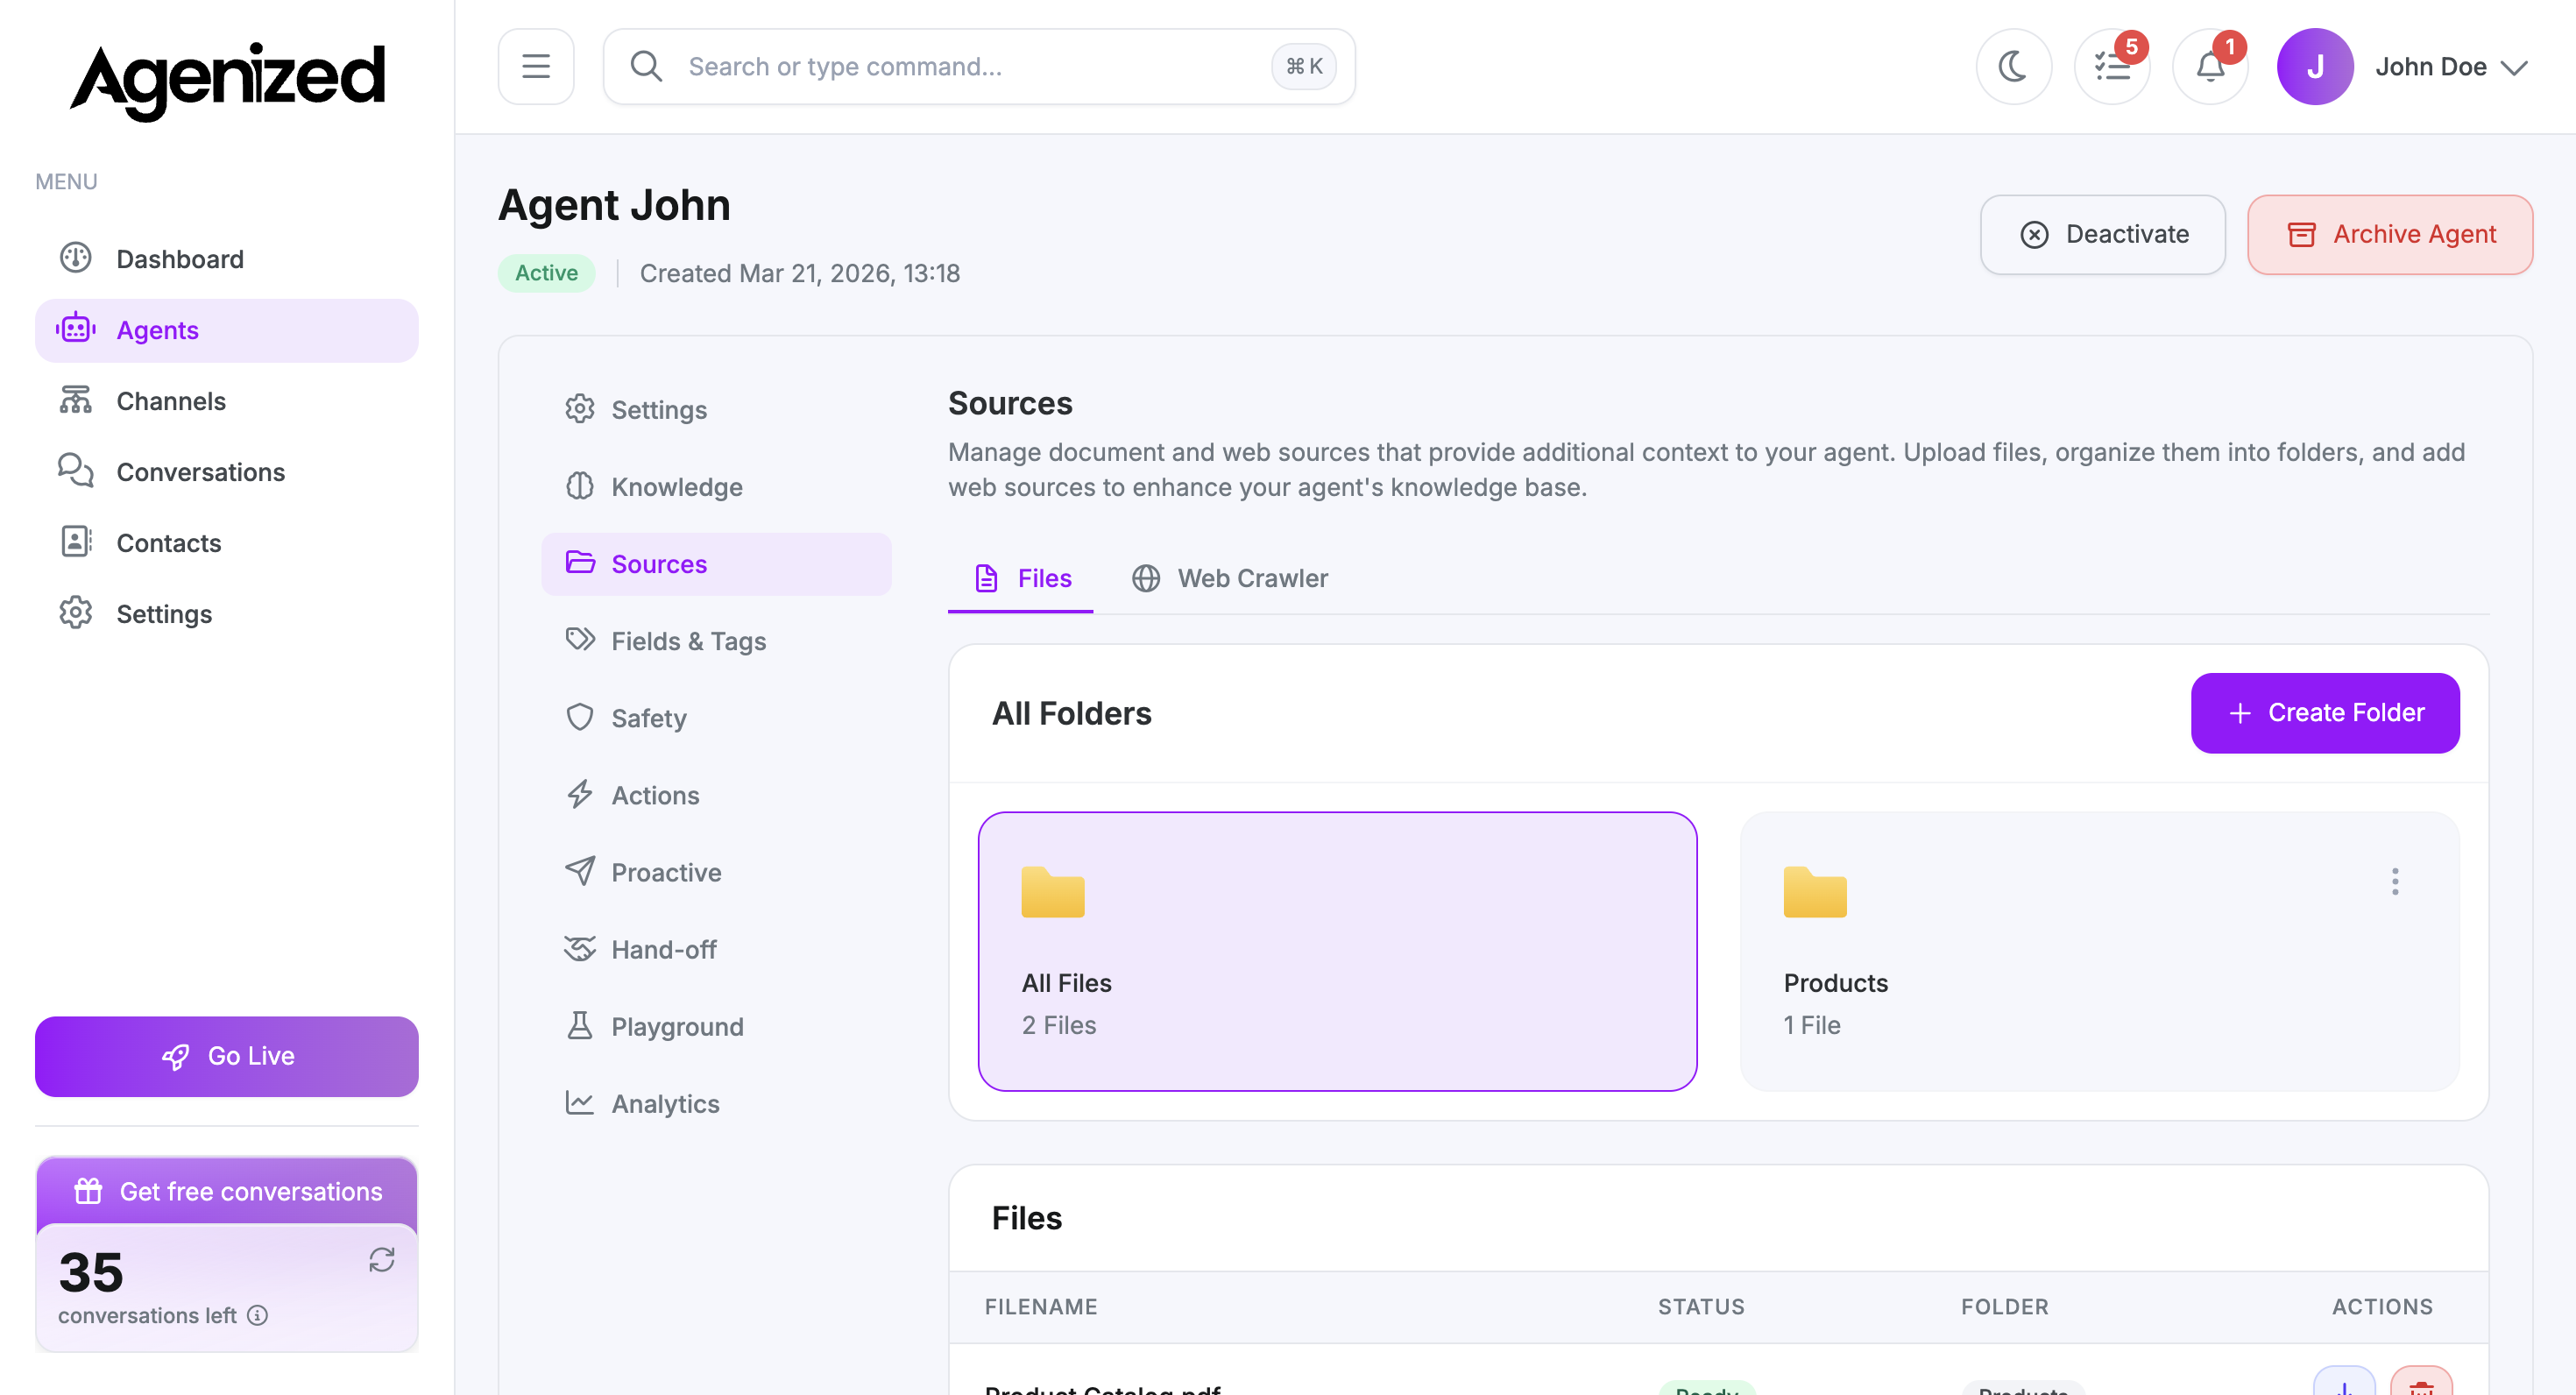
Task: Click conversations left info icon
Action: 257,1315
